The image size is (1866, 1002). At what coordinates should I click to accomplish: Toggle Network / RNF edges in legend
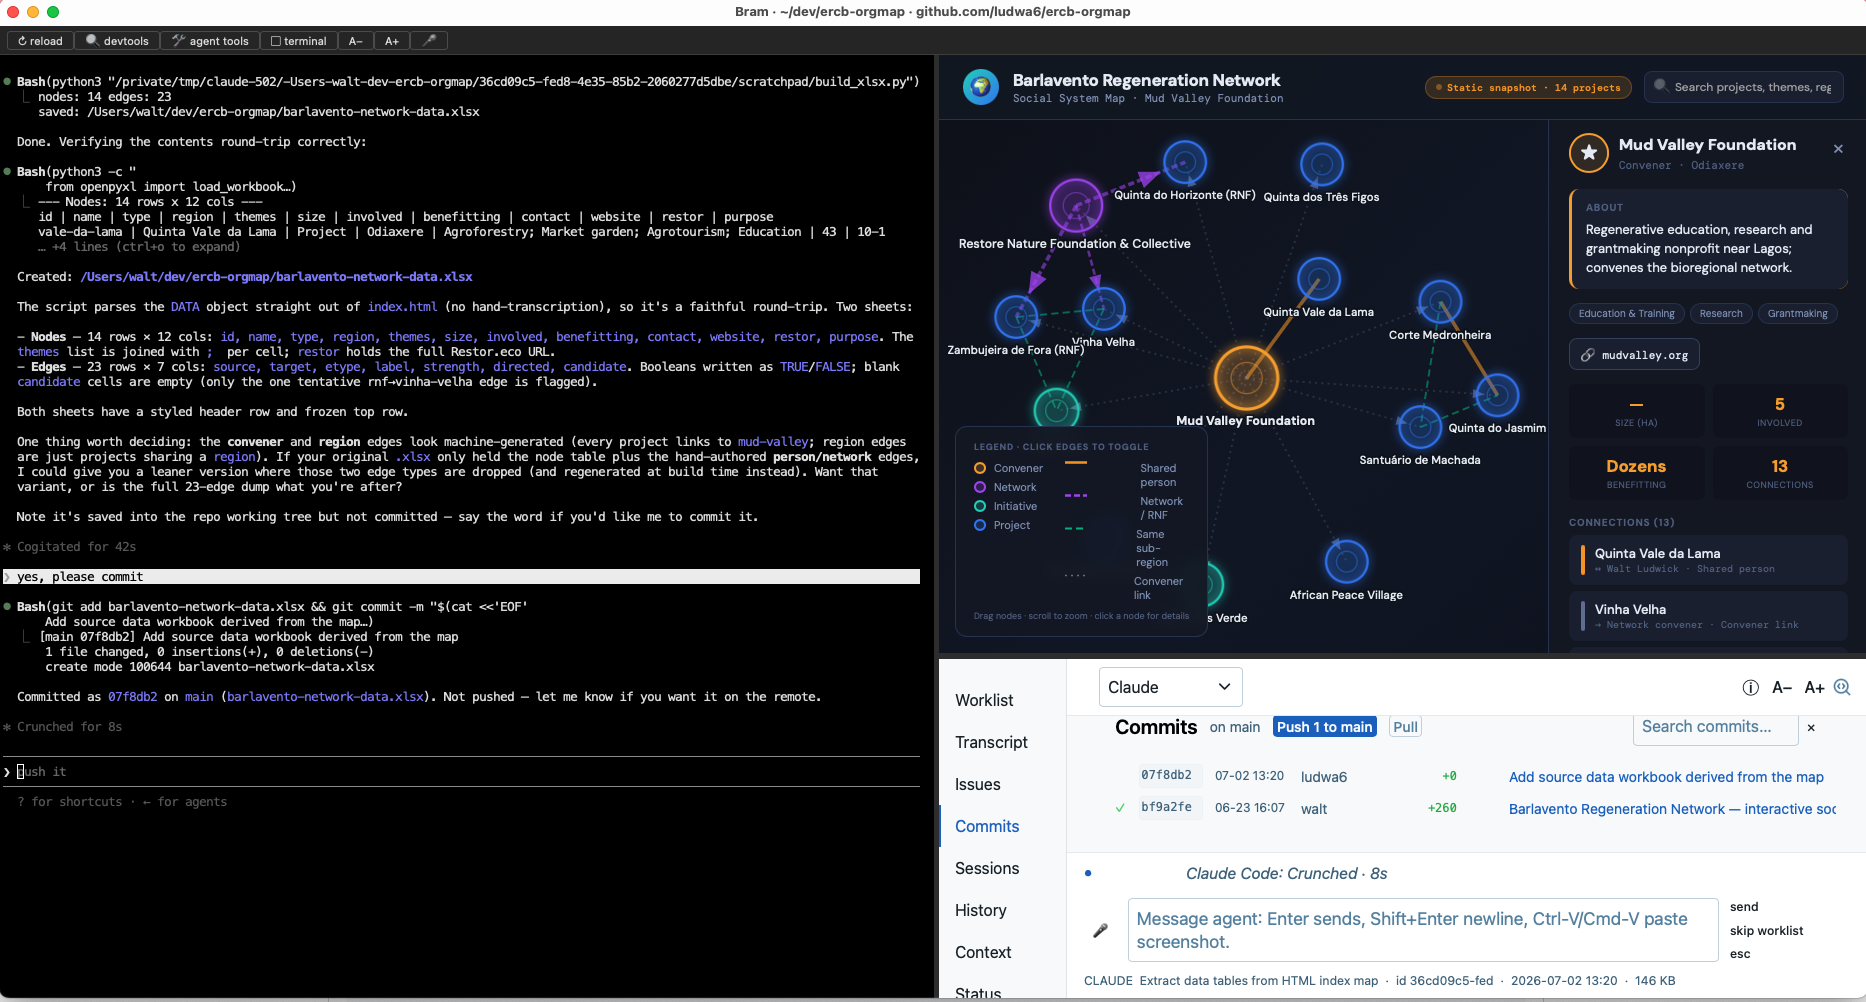[x=1125, y=507]
